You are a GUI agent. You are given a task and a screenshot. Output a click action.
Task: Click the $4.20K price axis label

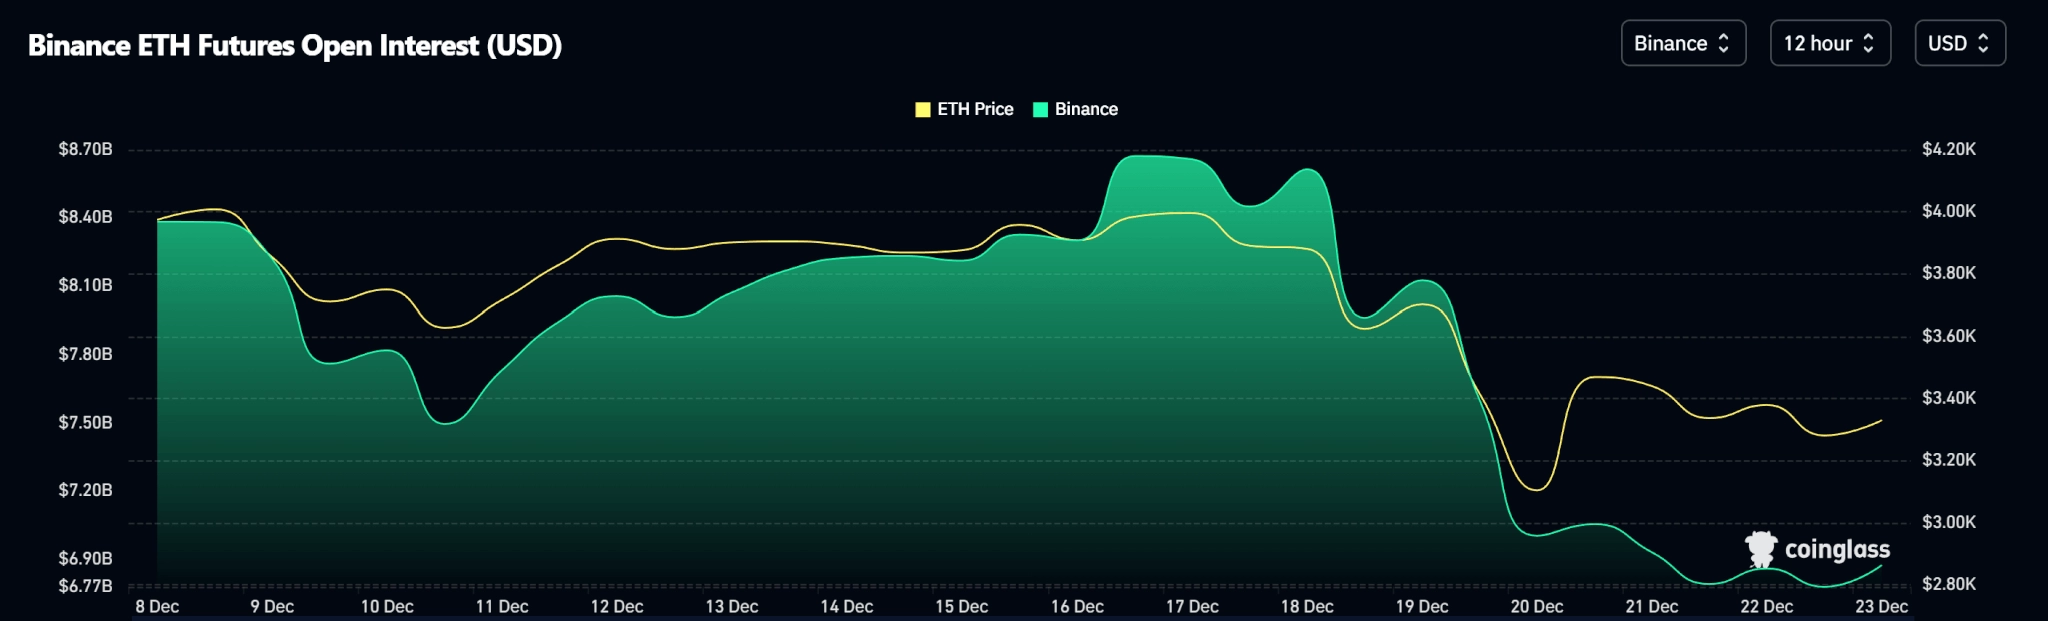click(1949, 149)
